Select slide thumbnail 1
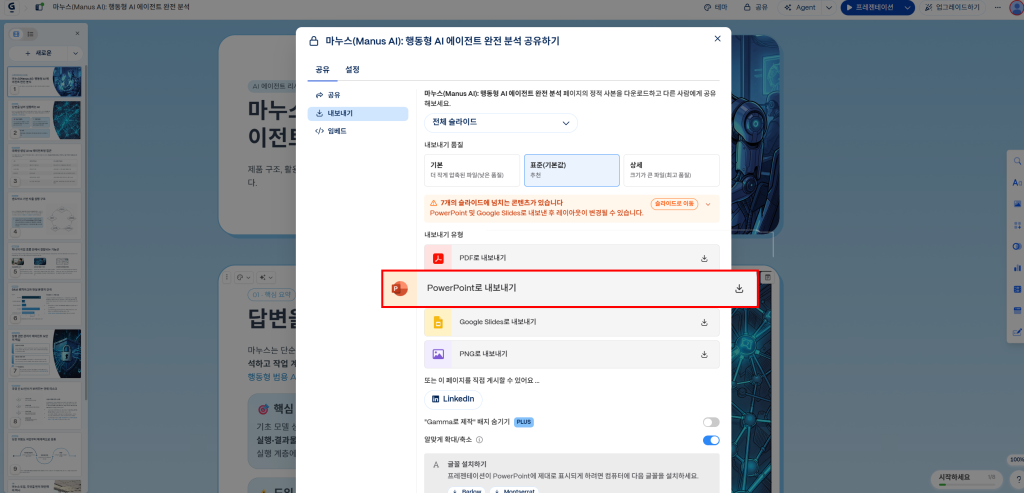Image resolution: width=1024 pixels, height=493 pixels. [44, 80]
